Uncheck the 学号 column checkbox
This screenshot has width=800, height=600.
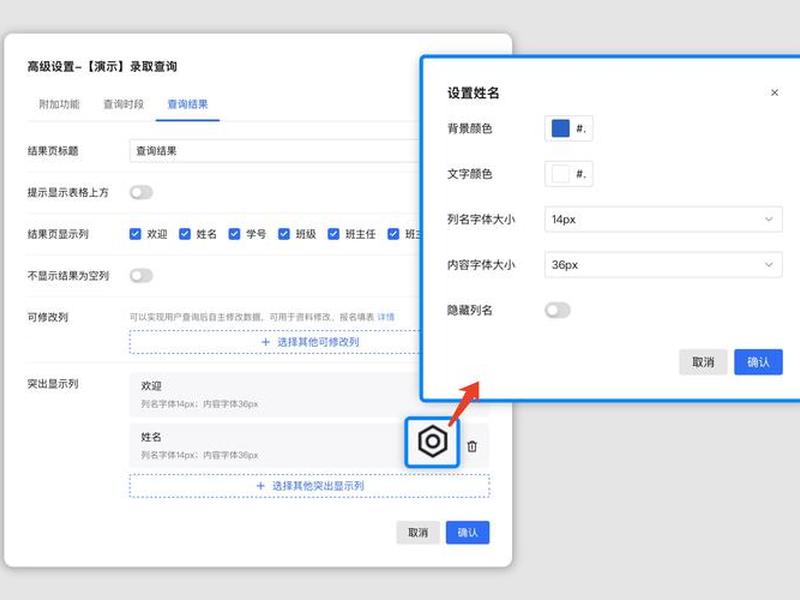234,234
